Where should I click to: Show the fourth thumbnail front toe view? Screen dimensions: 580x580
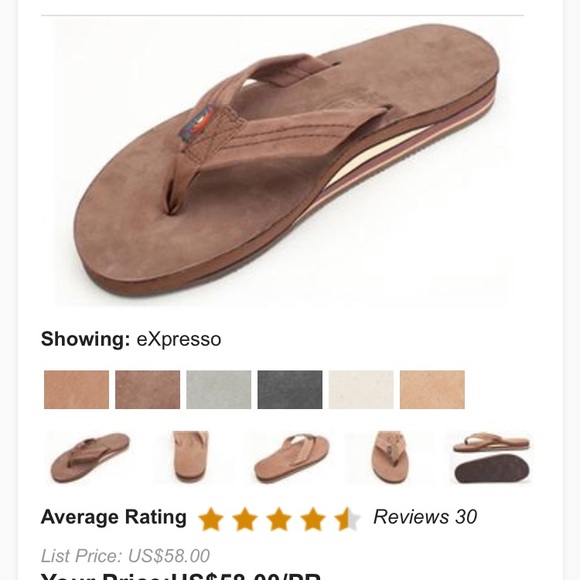click(390, 458)
